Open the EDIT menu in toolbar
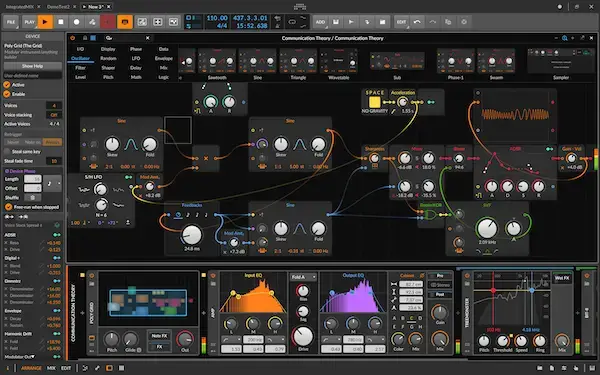 401,22
